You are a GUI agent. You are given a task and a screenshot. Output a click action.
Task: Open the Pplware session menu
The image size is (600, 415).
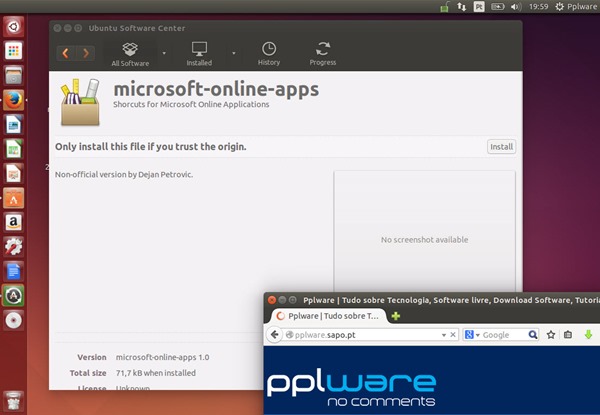[x=576, y=7]
